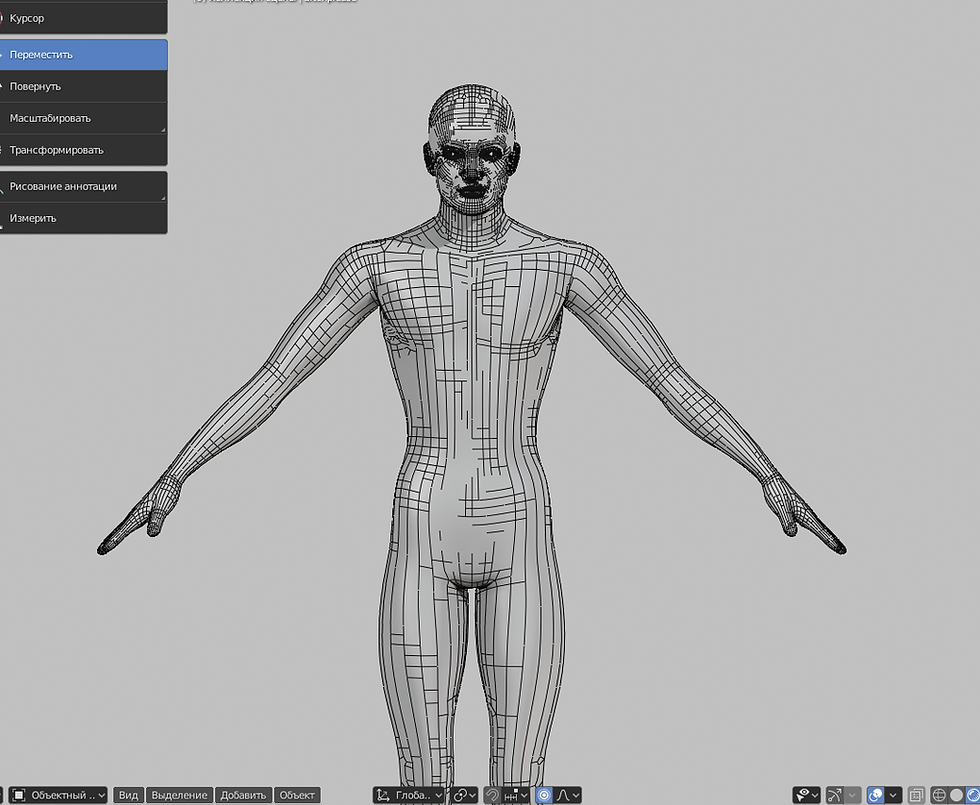Toggle X-ray view icon
This screenshot has width=980, height=805.
point(916,795)
